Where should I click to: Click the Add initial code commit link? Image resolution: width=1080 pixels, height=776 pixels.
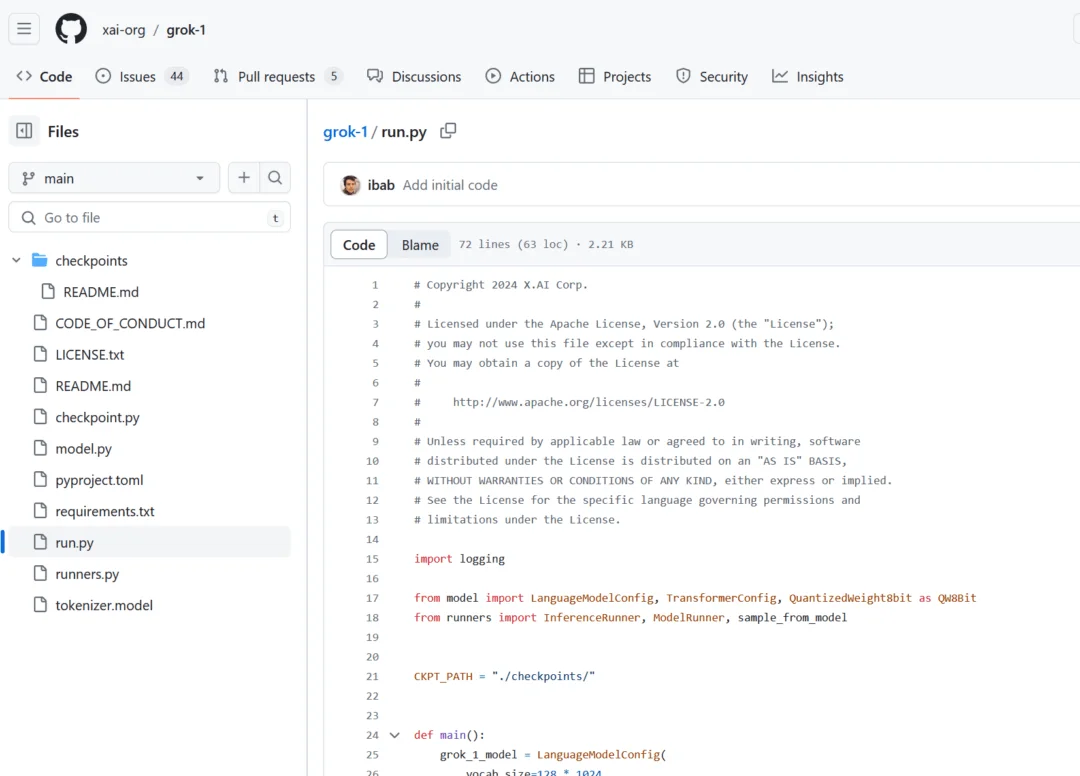[x=449, y=185]
